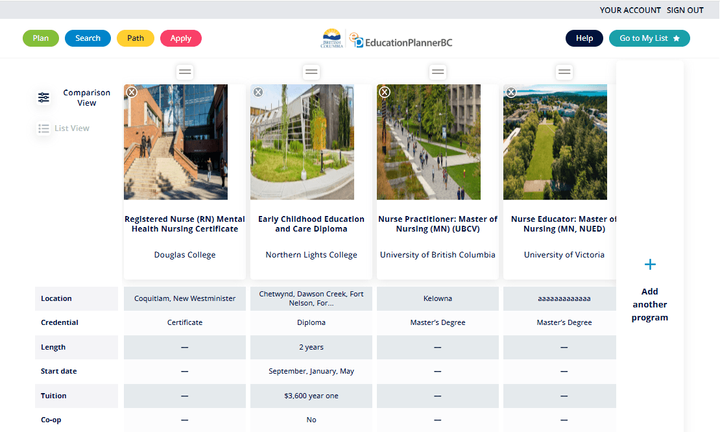Remove the Douglas College program card
Screen dimensions: 720x432
click(x=131, y=92)
